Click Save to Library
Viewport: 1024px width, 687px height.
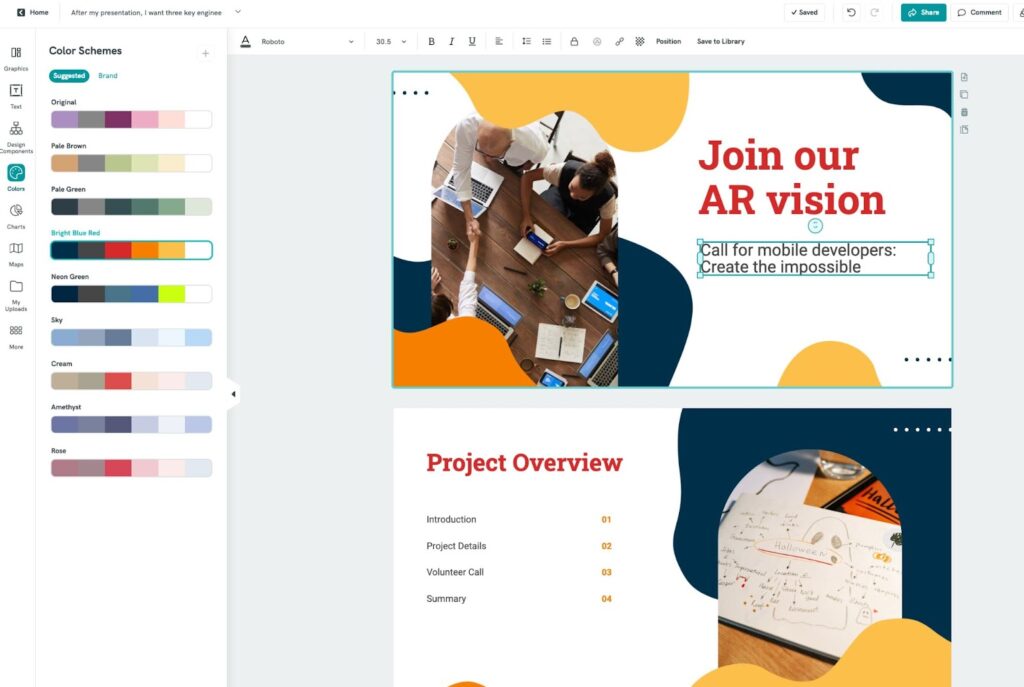coord(720,41)
